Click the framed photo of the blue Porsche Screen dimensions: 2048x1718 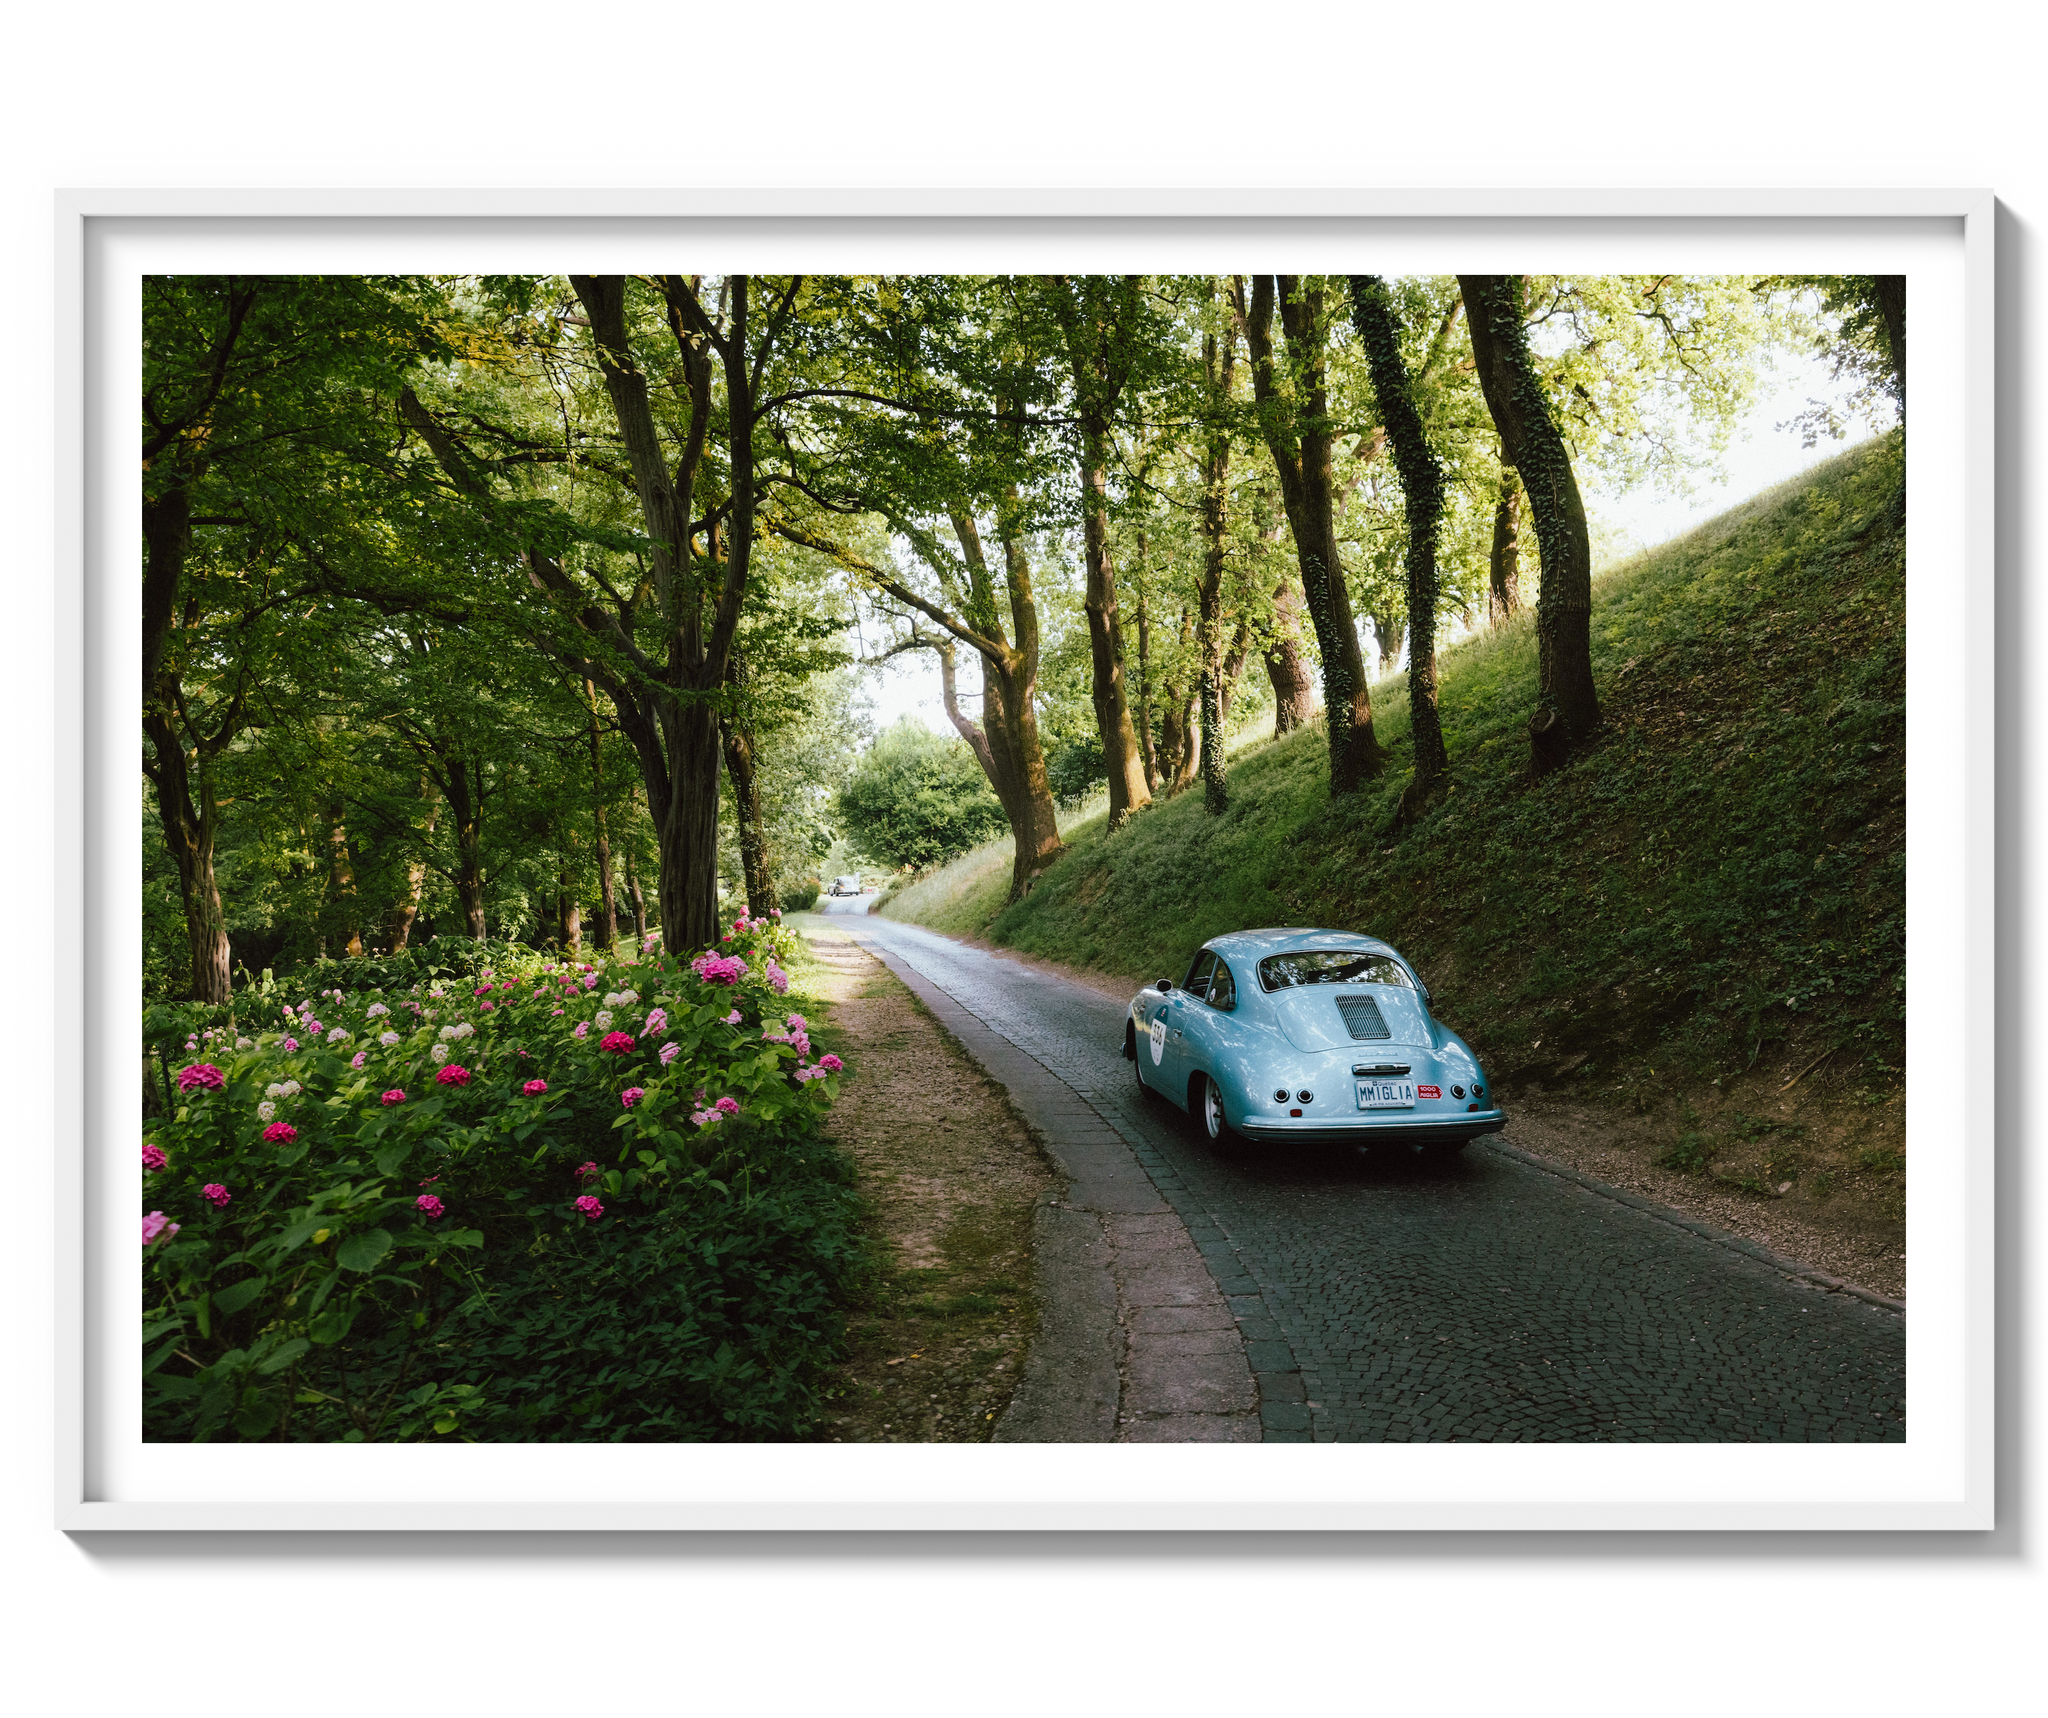point(1023,858)
